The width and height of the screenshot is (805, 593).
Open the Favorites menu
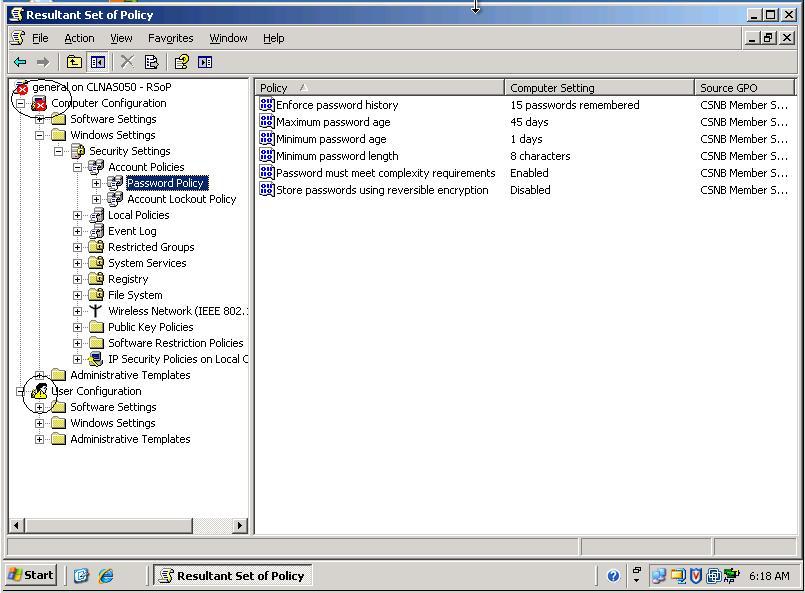[170, 38]
